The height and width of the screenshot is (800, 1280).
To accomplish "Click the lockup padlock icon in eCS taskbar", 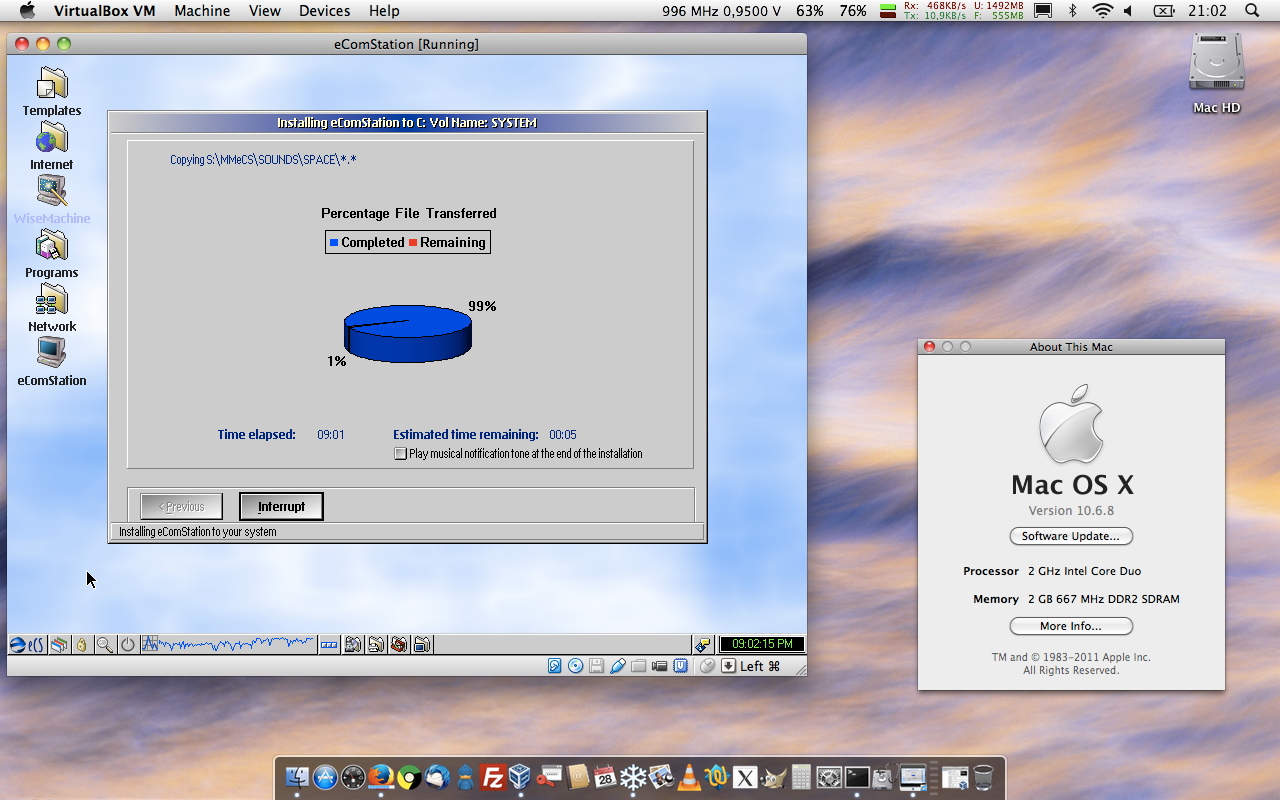I will click(x=82, y=645).
